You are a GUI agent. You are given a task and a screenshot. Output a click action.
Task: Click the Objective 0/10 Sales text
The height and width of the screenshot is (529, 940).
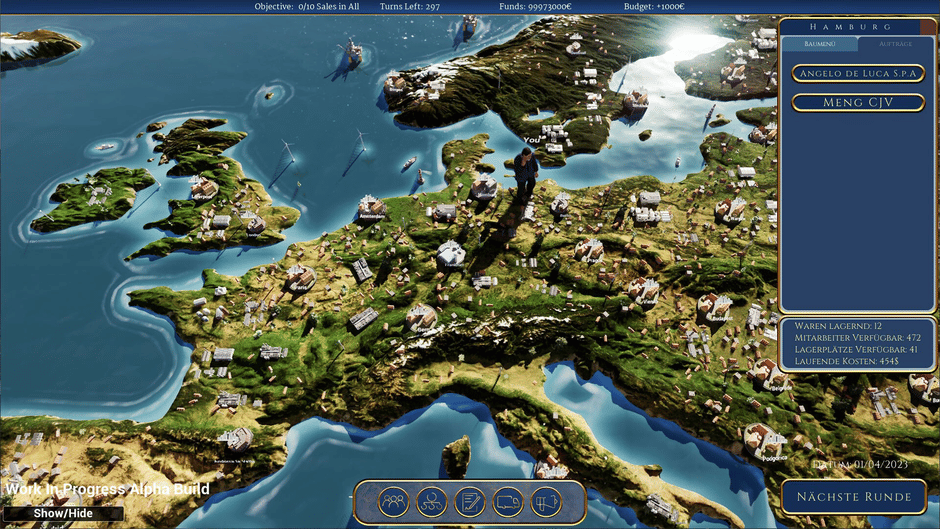tap(307, 7)
